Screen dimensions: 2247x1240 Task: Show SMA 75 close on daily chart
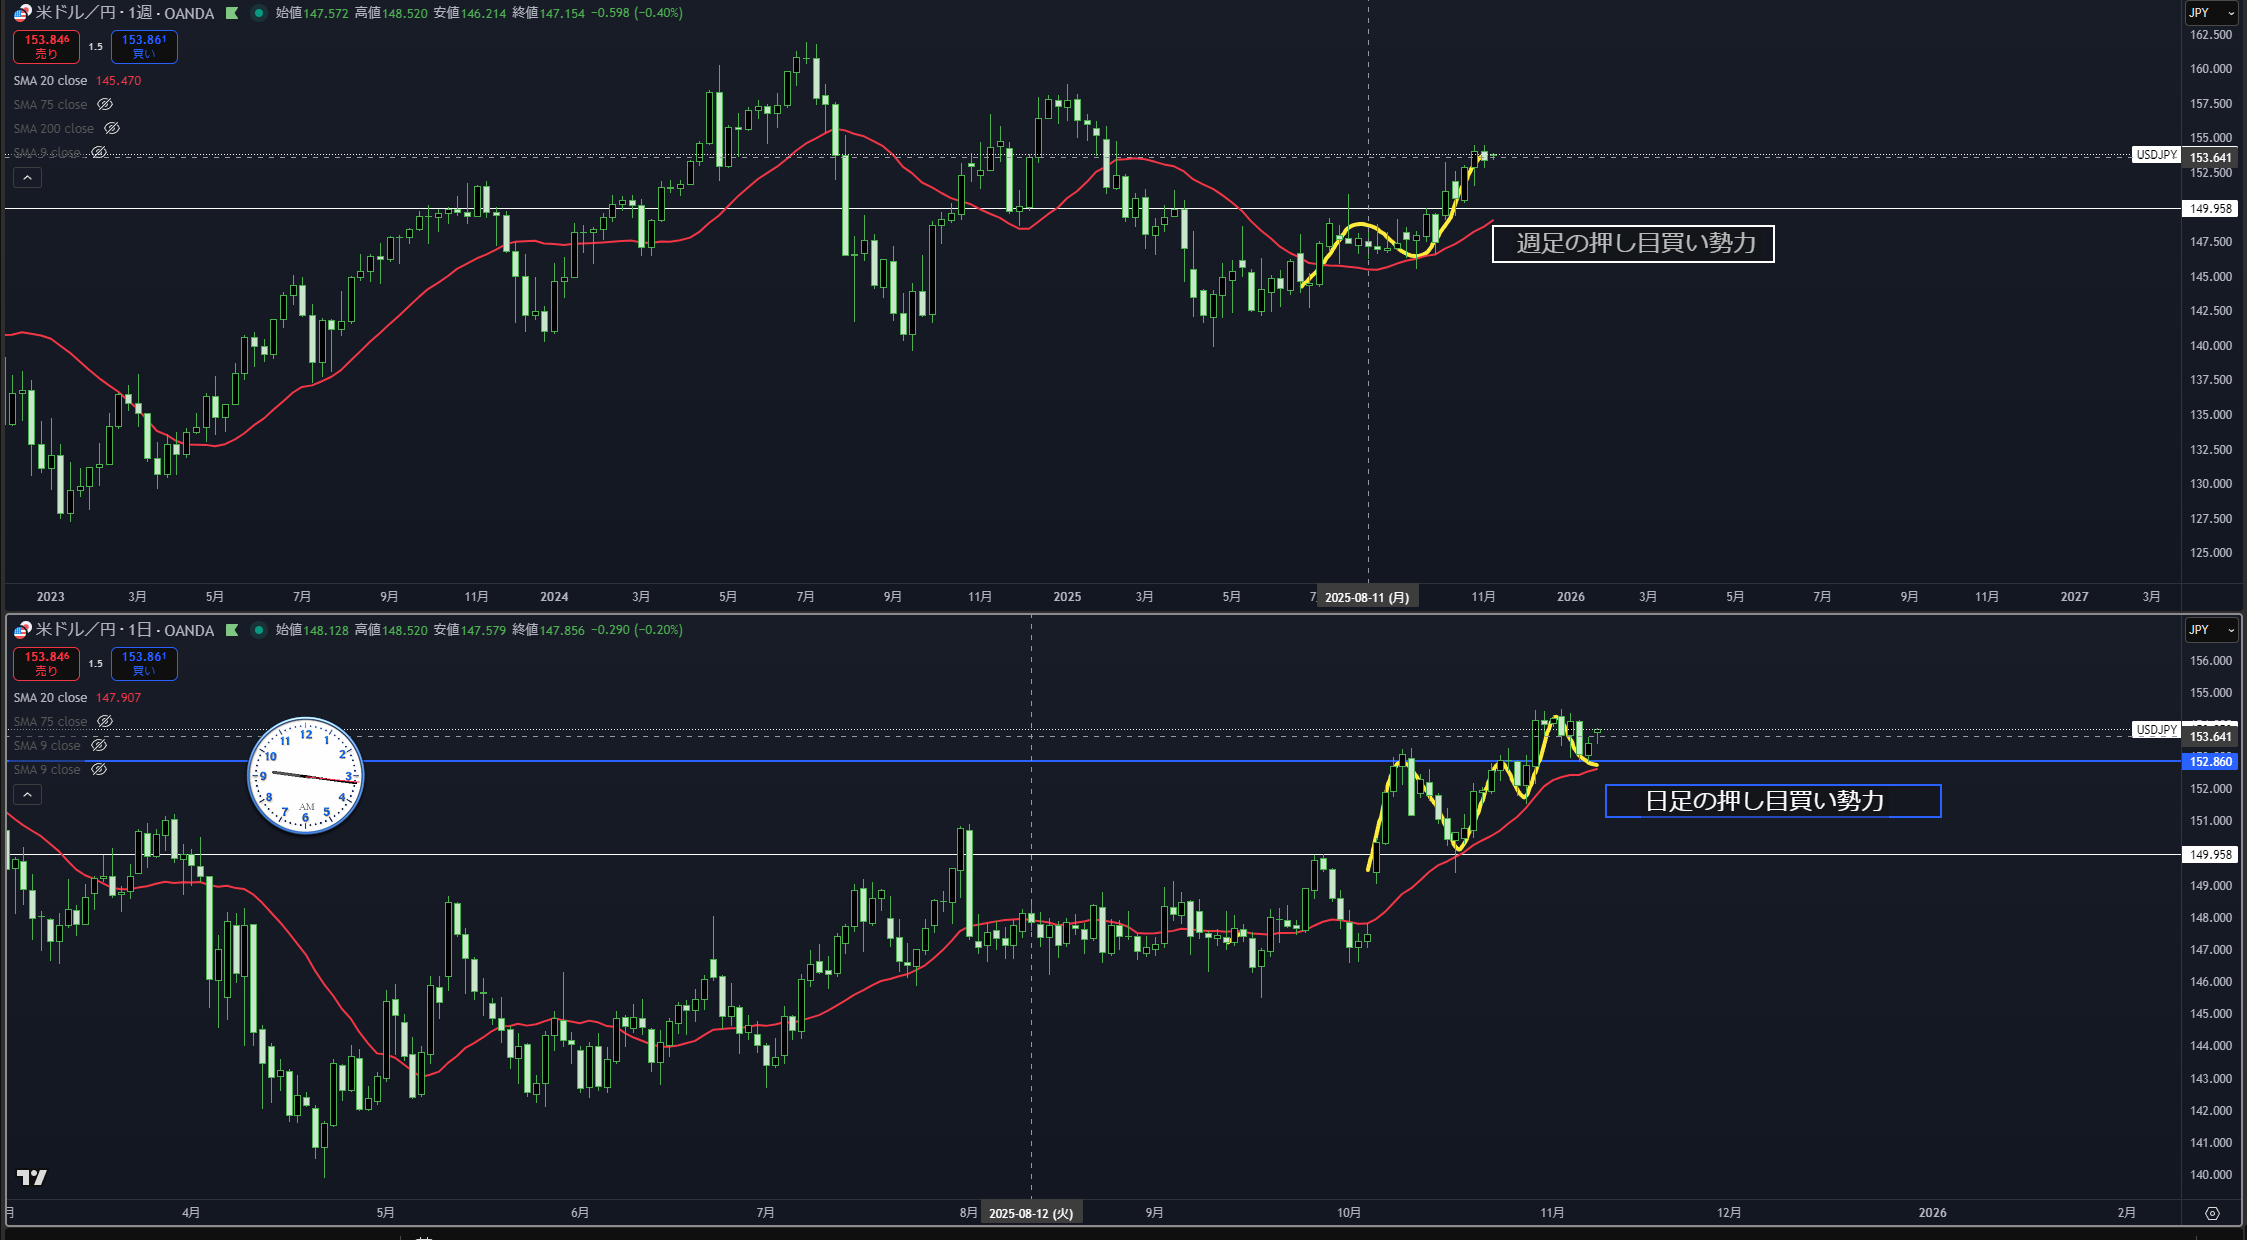(105, 722)
